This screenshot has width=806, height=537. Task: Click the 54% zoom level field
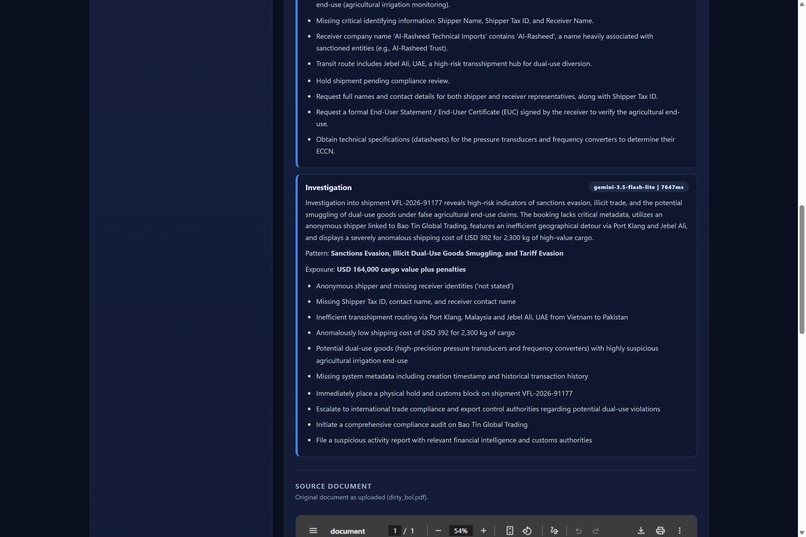pos(461,530)
